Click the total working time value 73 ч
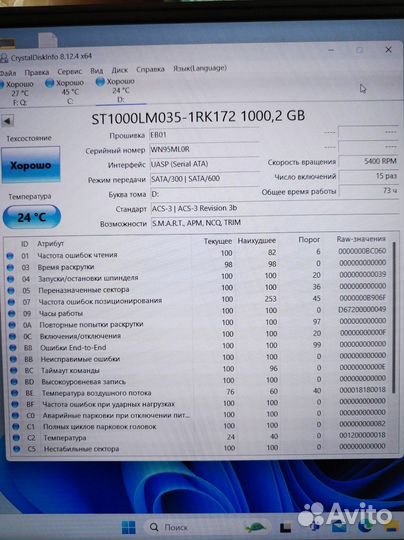 [x=368, y=190]
